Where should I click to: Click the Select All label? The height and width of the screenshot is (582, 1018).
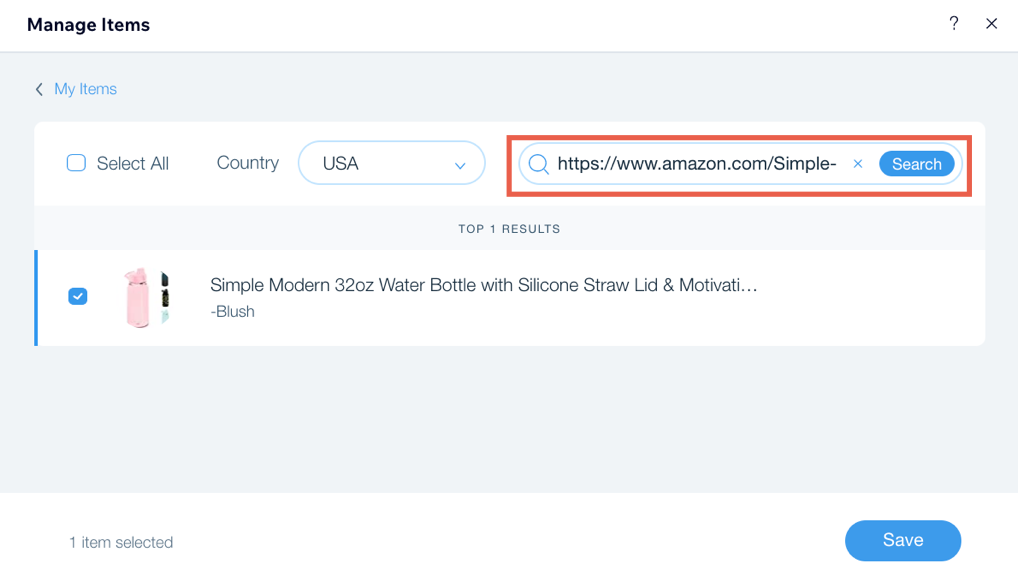132,164
